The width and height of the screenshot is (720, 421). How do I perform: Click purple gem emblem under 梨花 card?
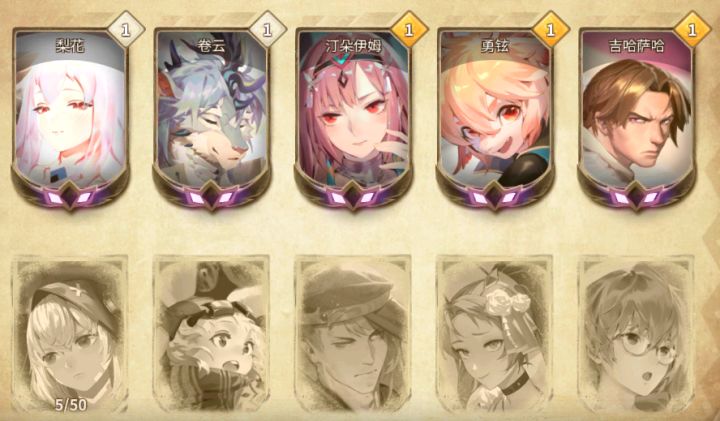click(x=70, y=197)
